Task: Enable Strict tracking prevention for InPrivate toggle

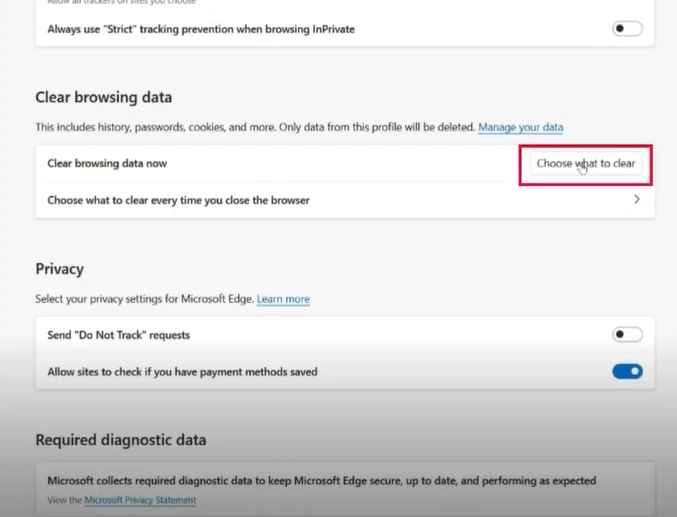Action: [627, 29]
